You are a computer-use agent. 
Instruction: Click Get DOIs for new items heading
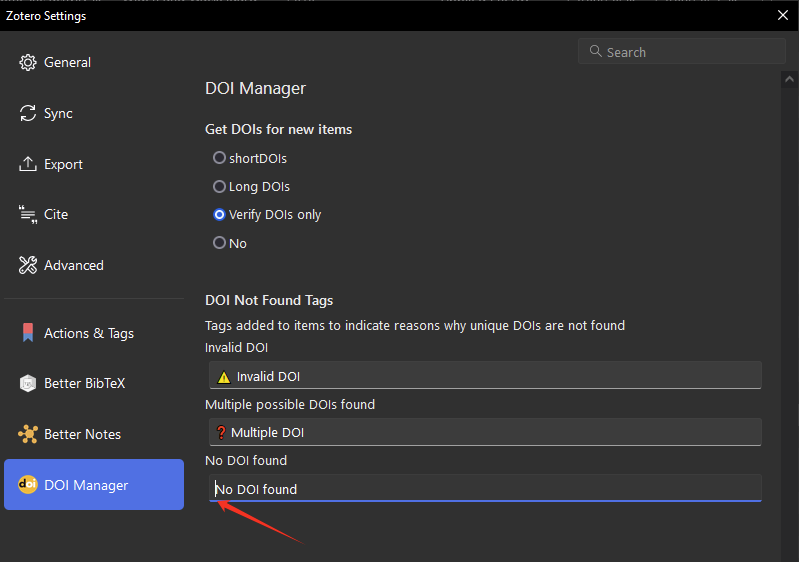(x=278, y=129)
